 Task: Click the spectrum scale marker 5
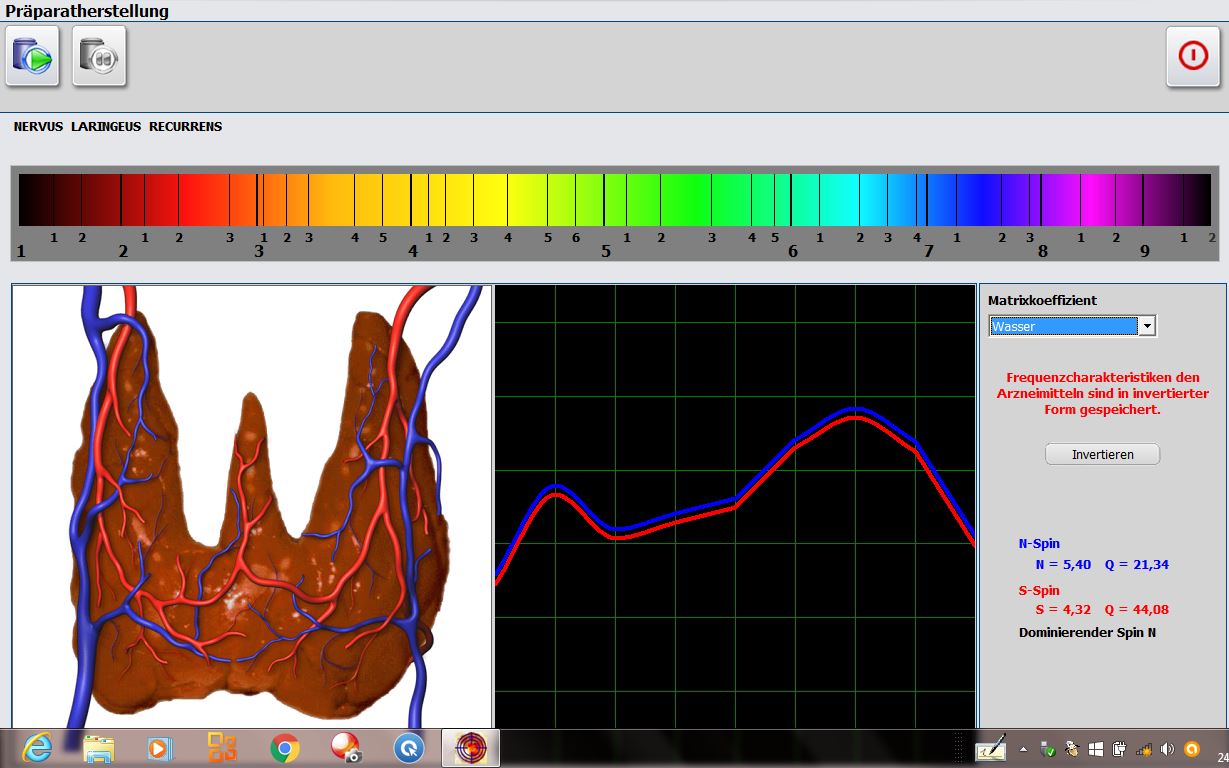(x=605, y=252)
